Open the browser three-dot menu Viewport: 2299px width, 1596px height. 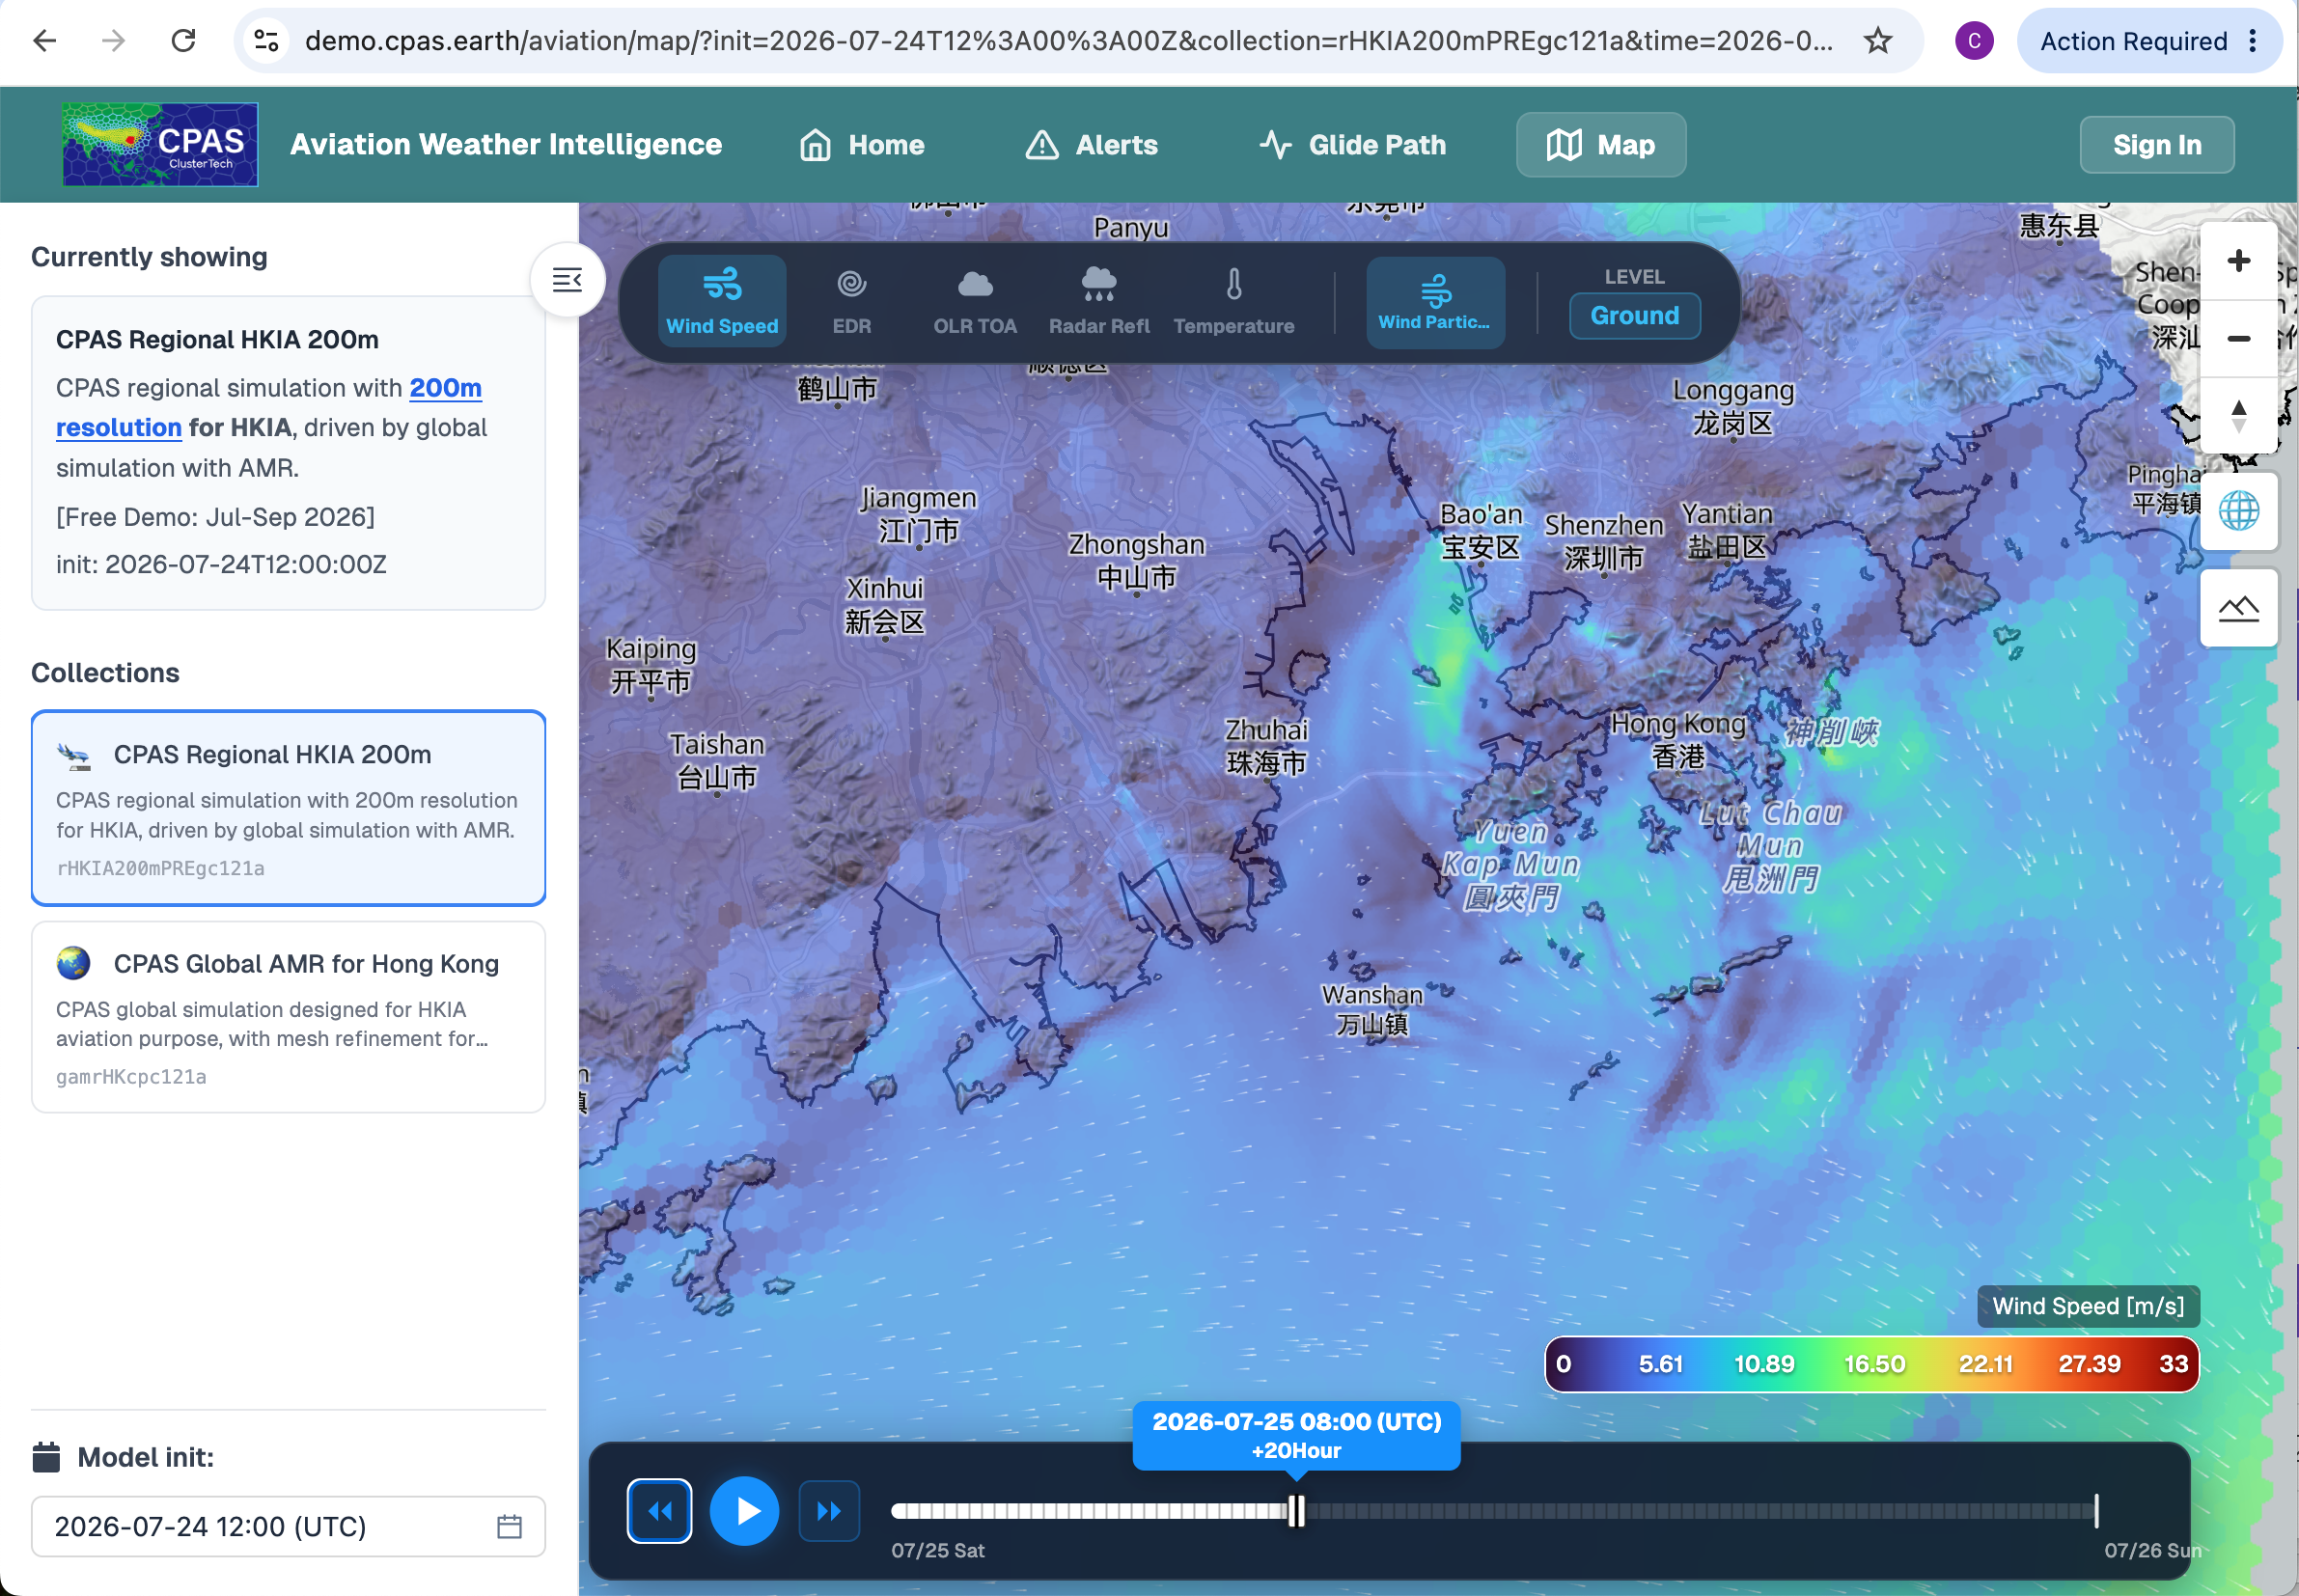pos(2252,41)
